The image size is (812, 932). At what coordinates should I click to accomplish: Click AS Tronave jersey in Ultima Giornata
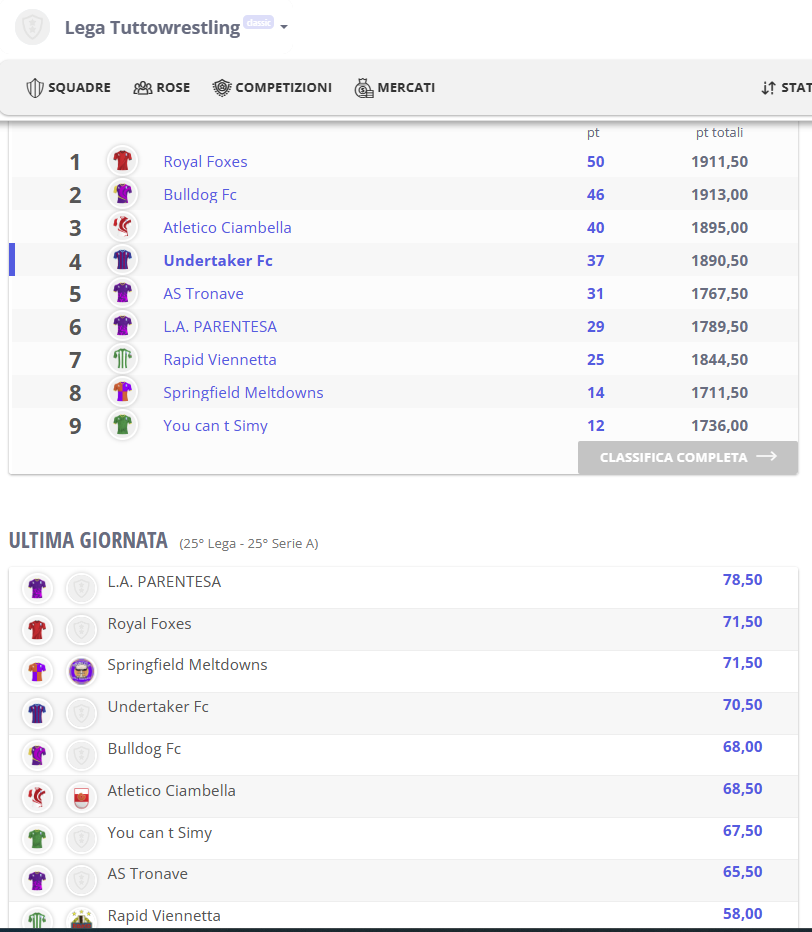(37, 880)
